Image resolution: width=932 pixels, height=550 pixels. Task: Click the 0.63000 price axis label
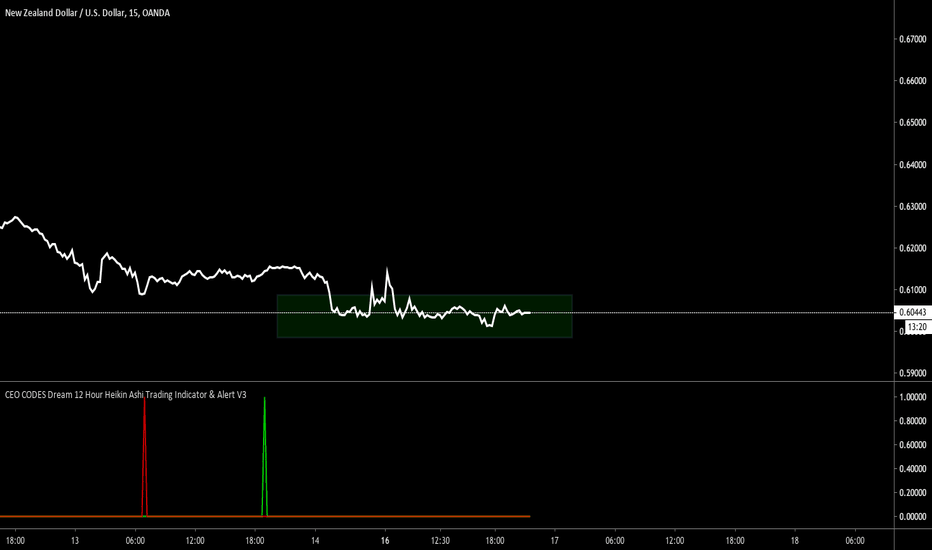[x=912, y=206]
